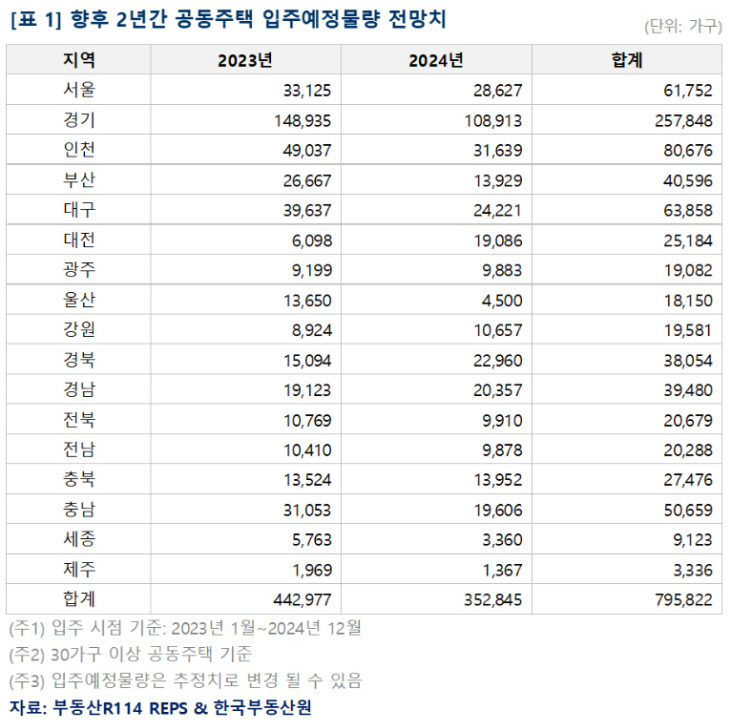This screenshot has height=728, width=730.
Task: Click Seoul total value 61,752
Action: tap(688, 90)
